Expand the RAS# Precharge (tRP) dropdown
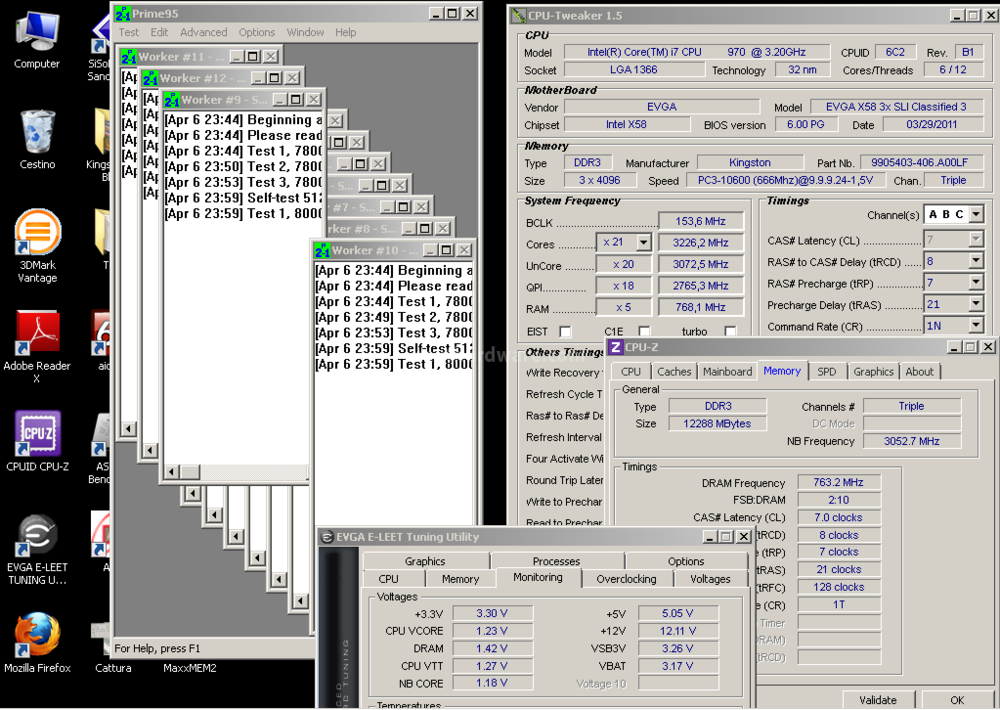The width and height of the screenshot is (1000, 710). point(976,283)
